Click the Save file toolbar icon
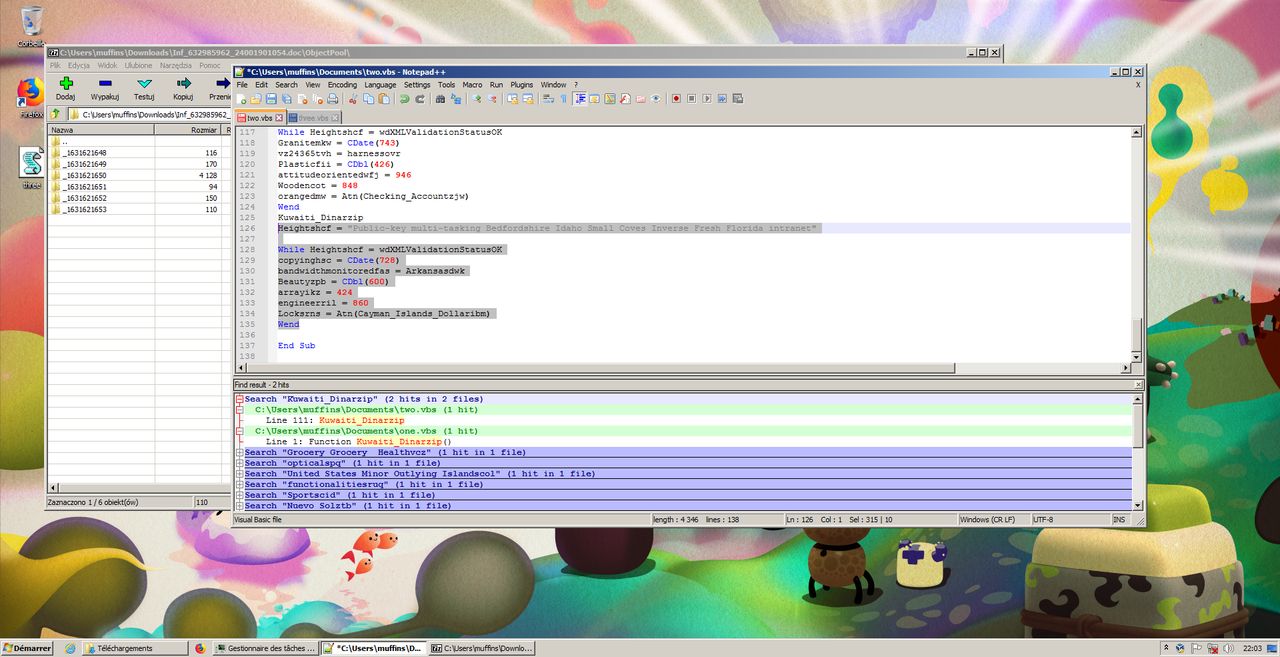The width and height of the screenshot is (1280, 657). click(271, 99)
